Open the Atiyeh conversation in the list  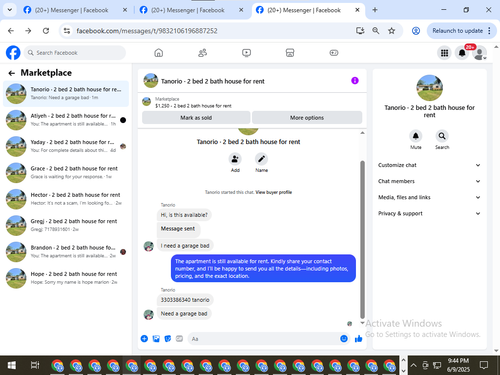tap(66, 120)
